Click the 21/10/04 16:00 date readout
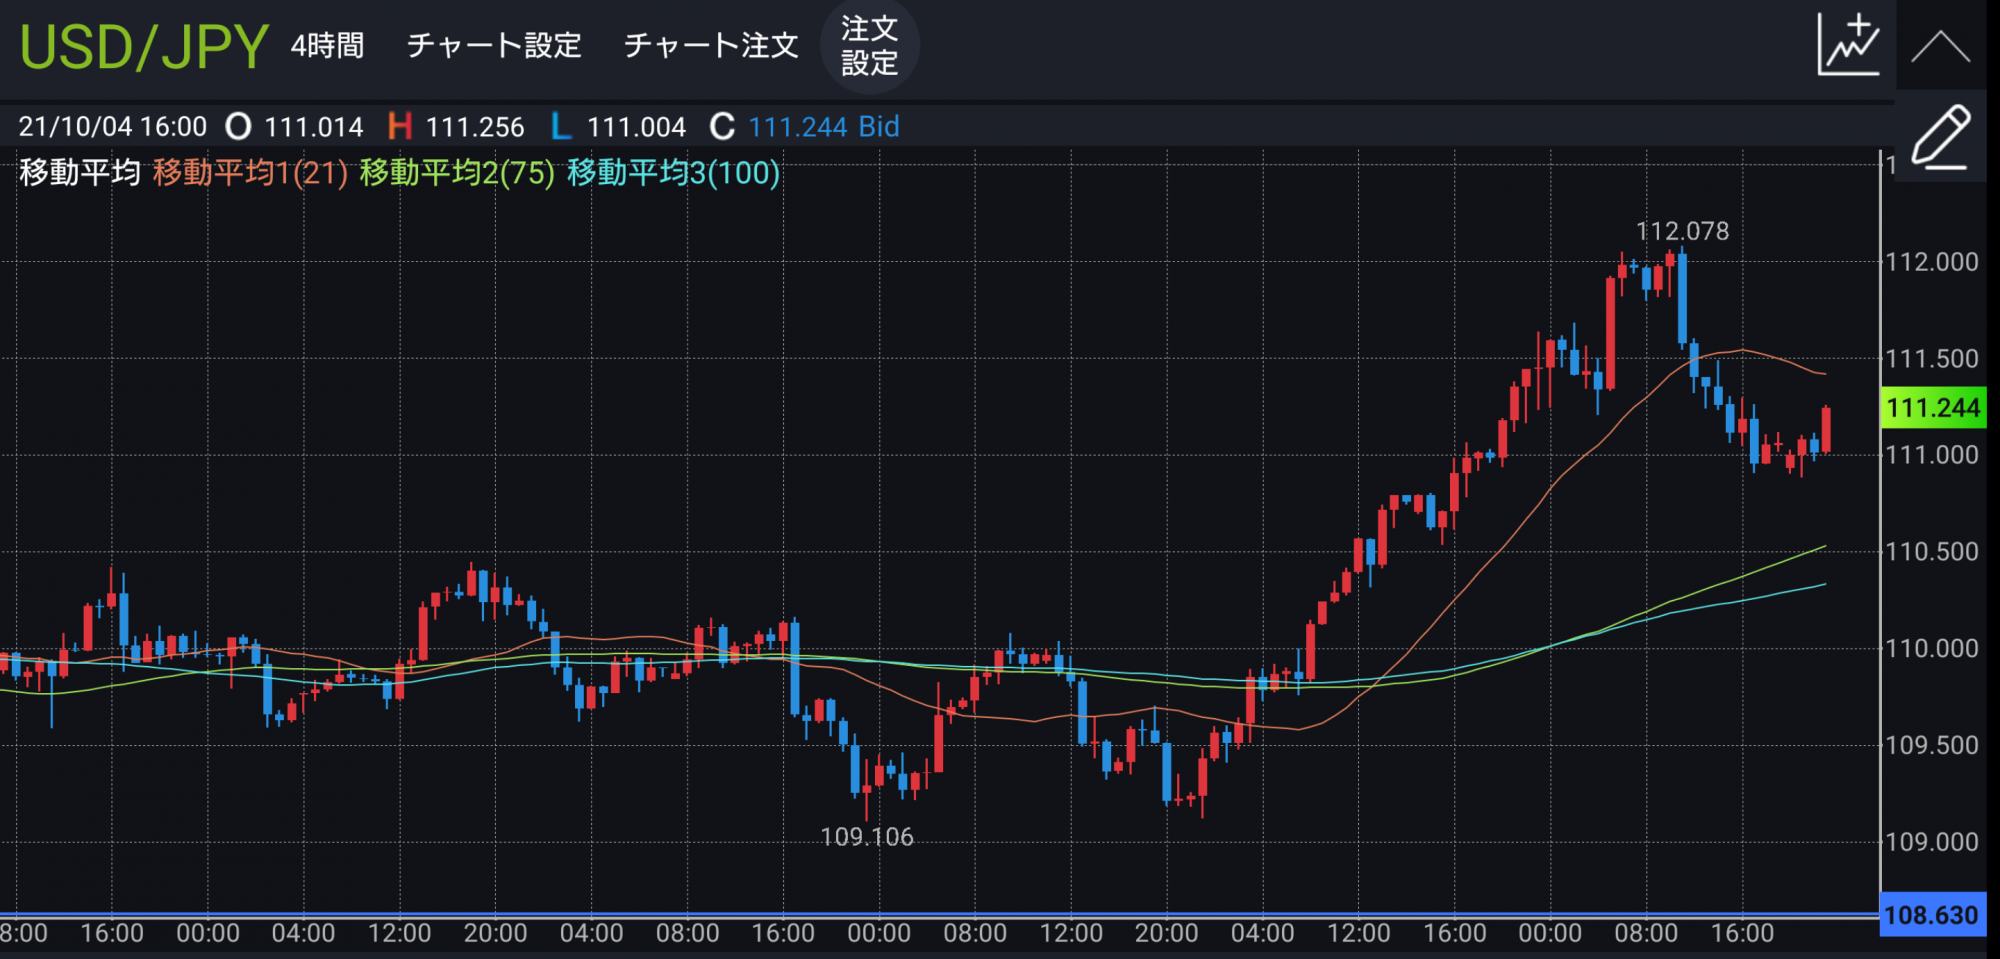The width and height of the screenshot is (2000, 959). (113, 127)
